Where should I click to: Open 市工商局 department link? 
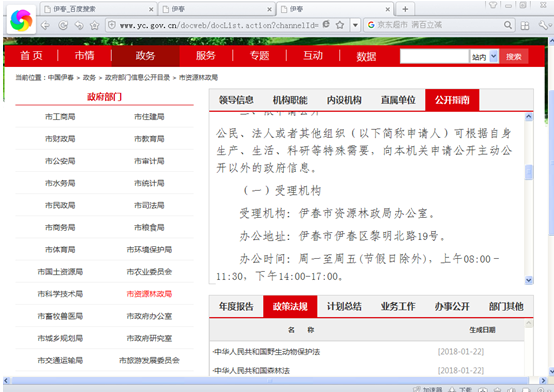pyautogui.click(x=60, y=117)
